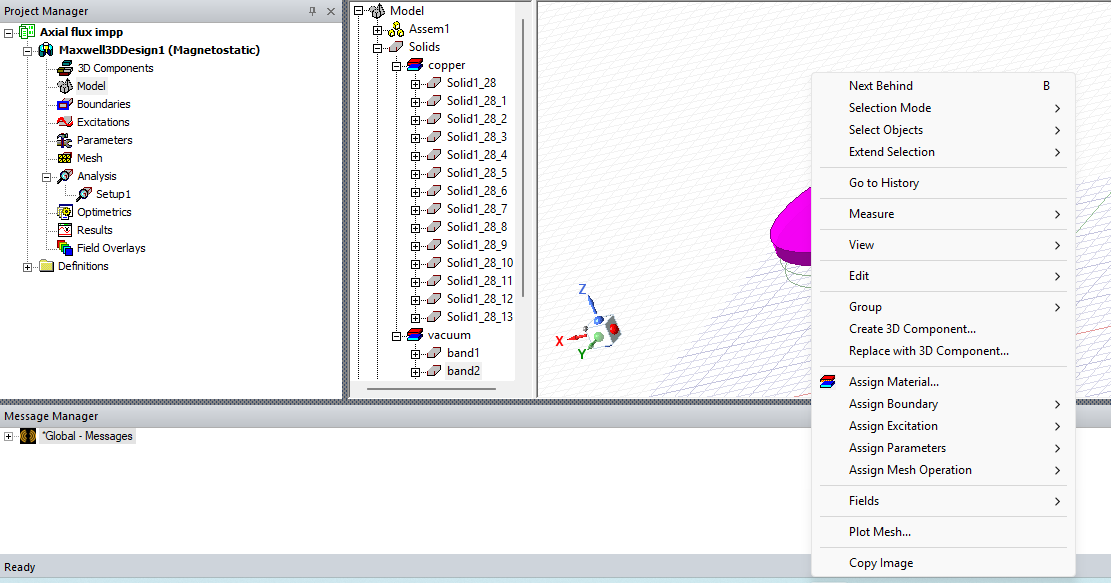
Task: Click the Boundaries icon
Action: tap(64, 104)
